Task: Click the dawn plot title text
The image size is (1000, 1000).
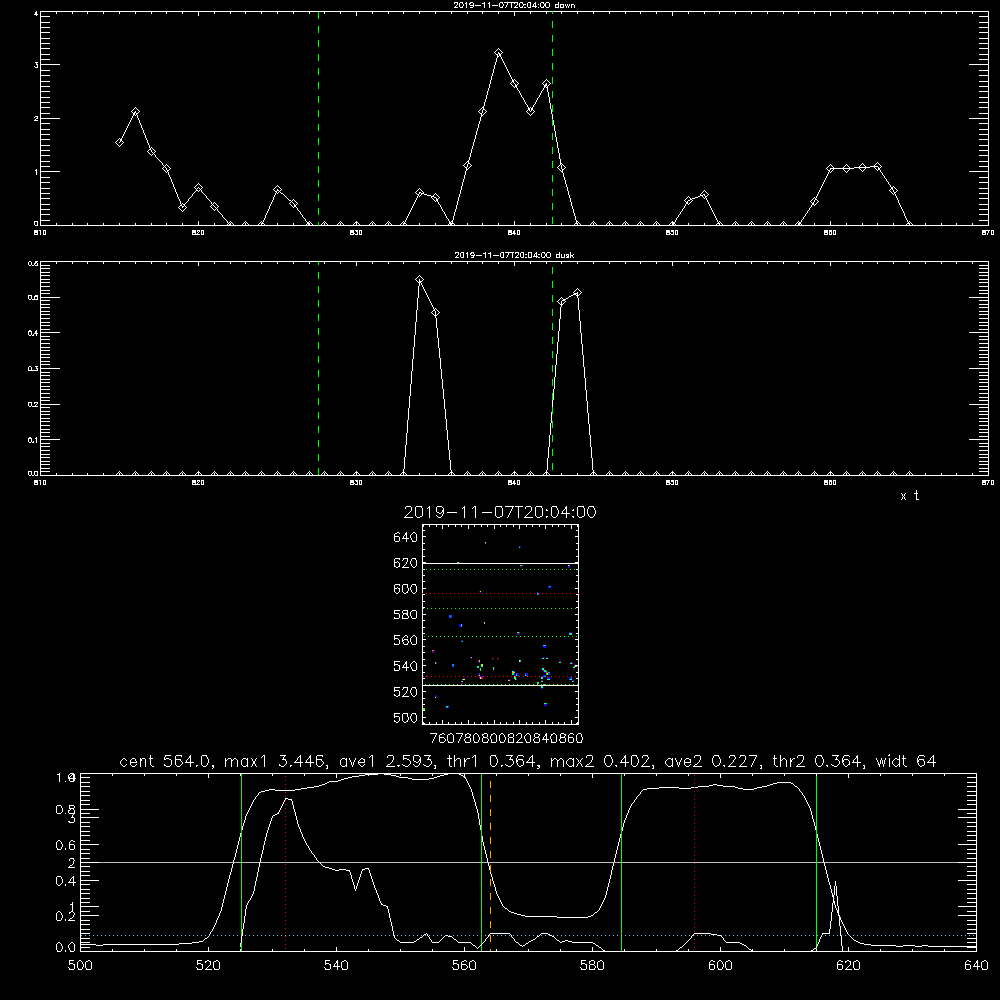Action: point(514,5)
